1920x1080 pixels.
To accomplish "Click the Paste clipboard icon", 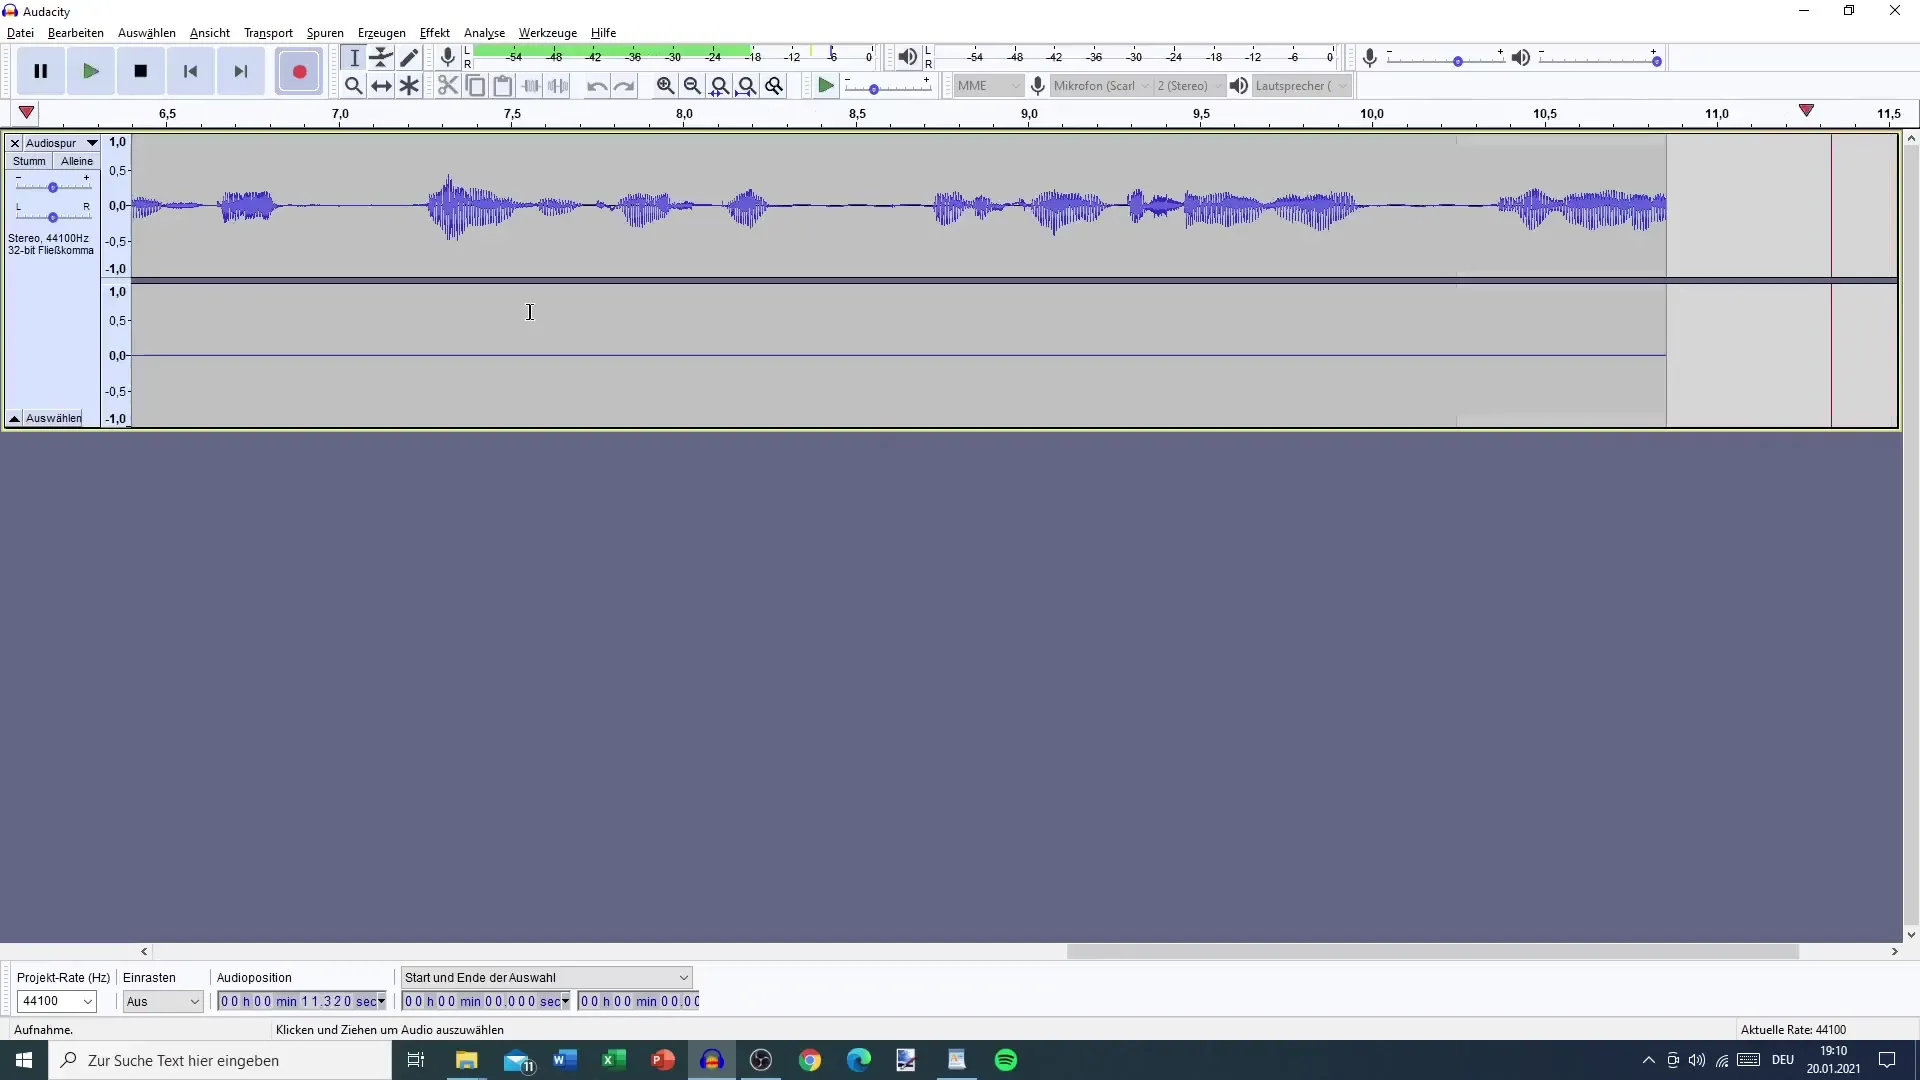I will point(503,86).
